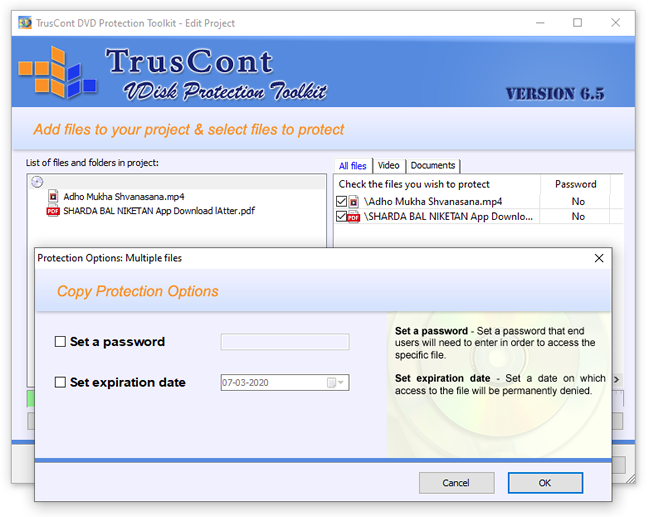Screen dimensions: 649x517
Task: Click the file name \SHARDA BAL NIKETAN App Downlo... in list
Action: (448, 216)
